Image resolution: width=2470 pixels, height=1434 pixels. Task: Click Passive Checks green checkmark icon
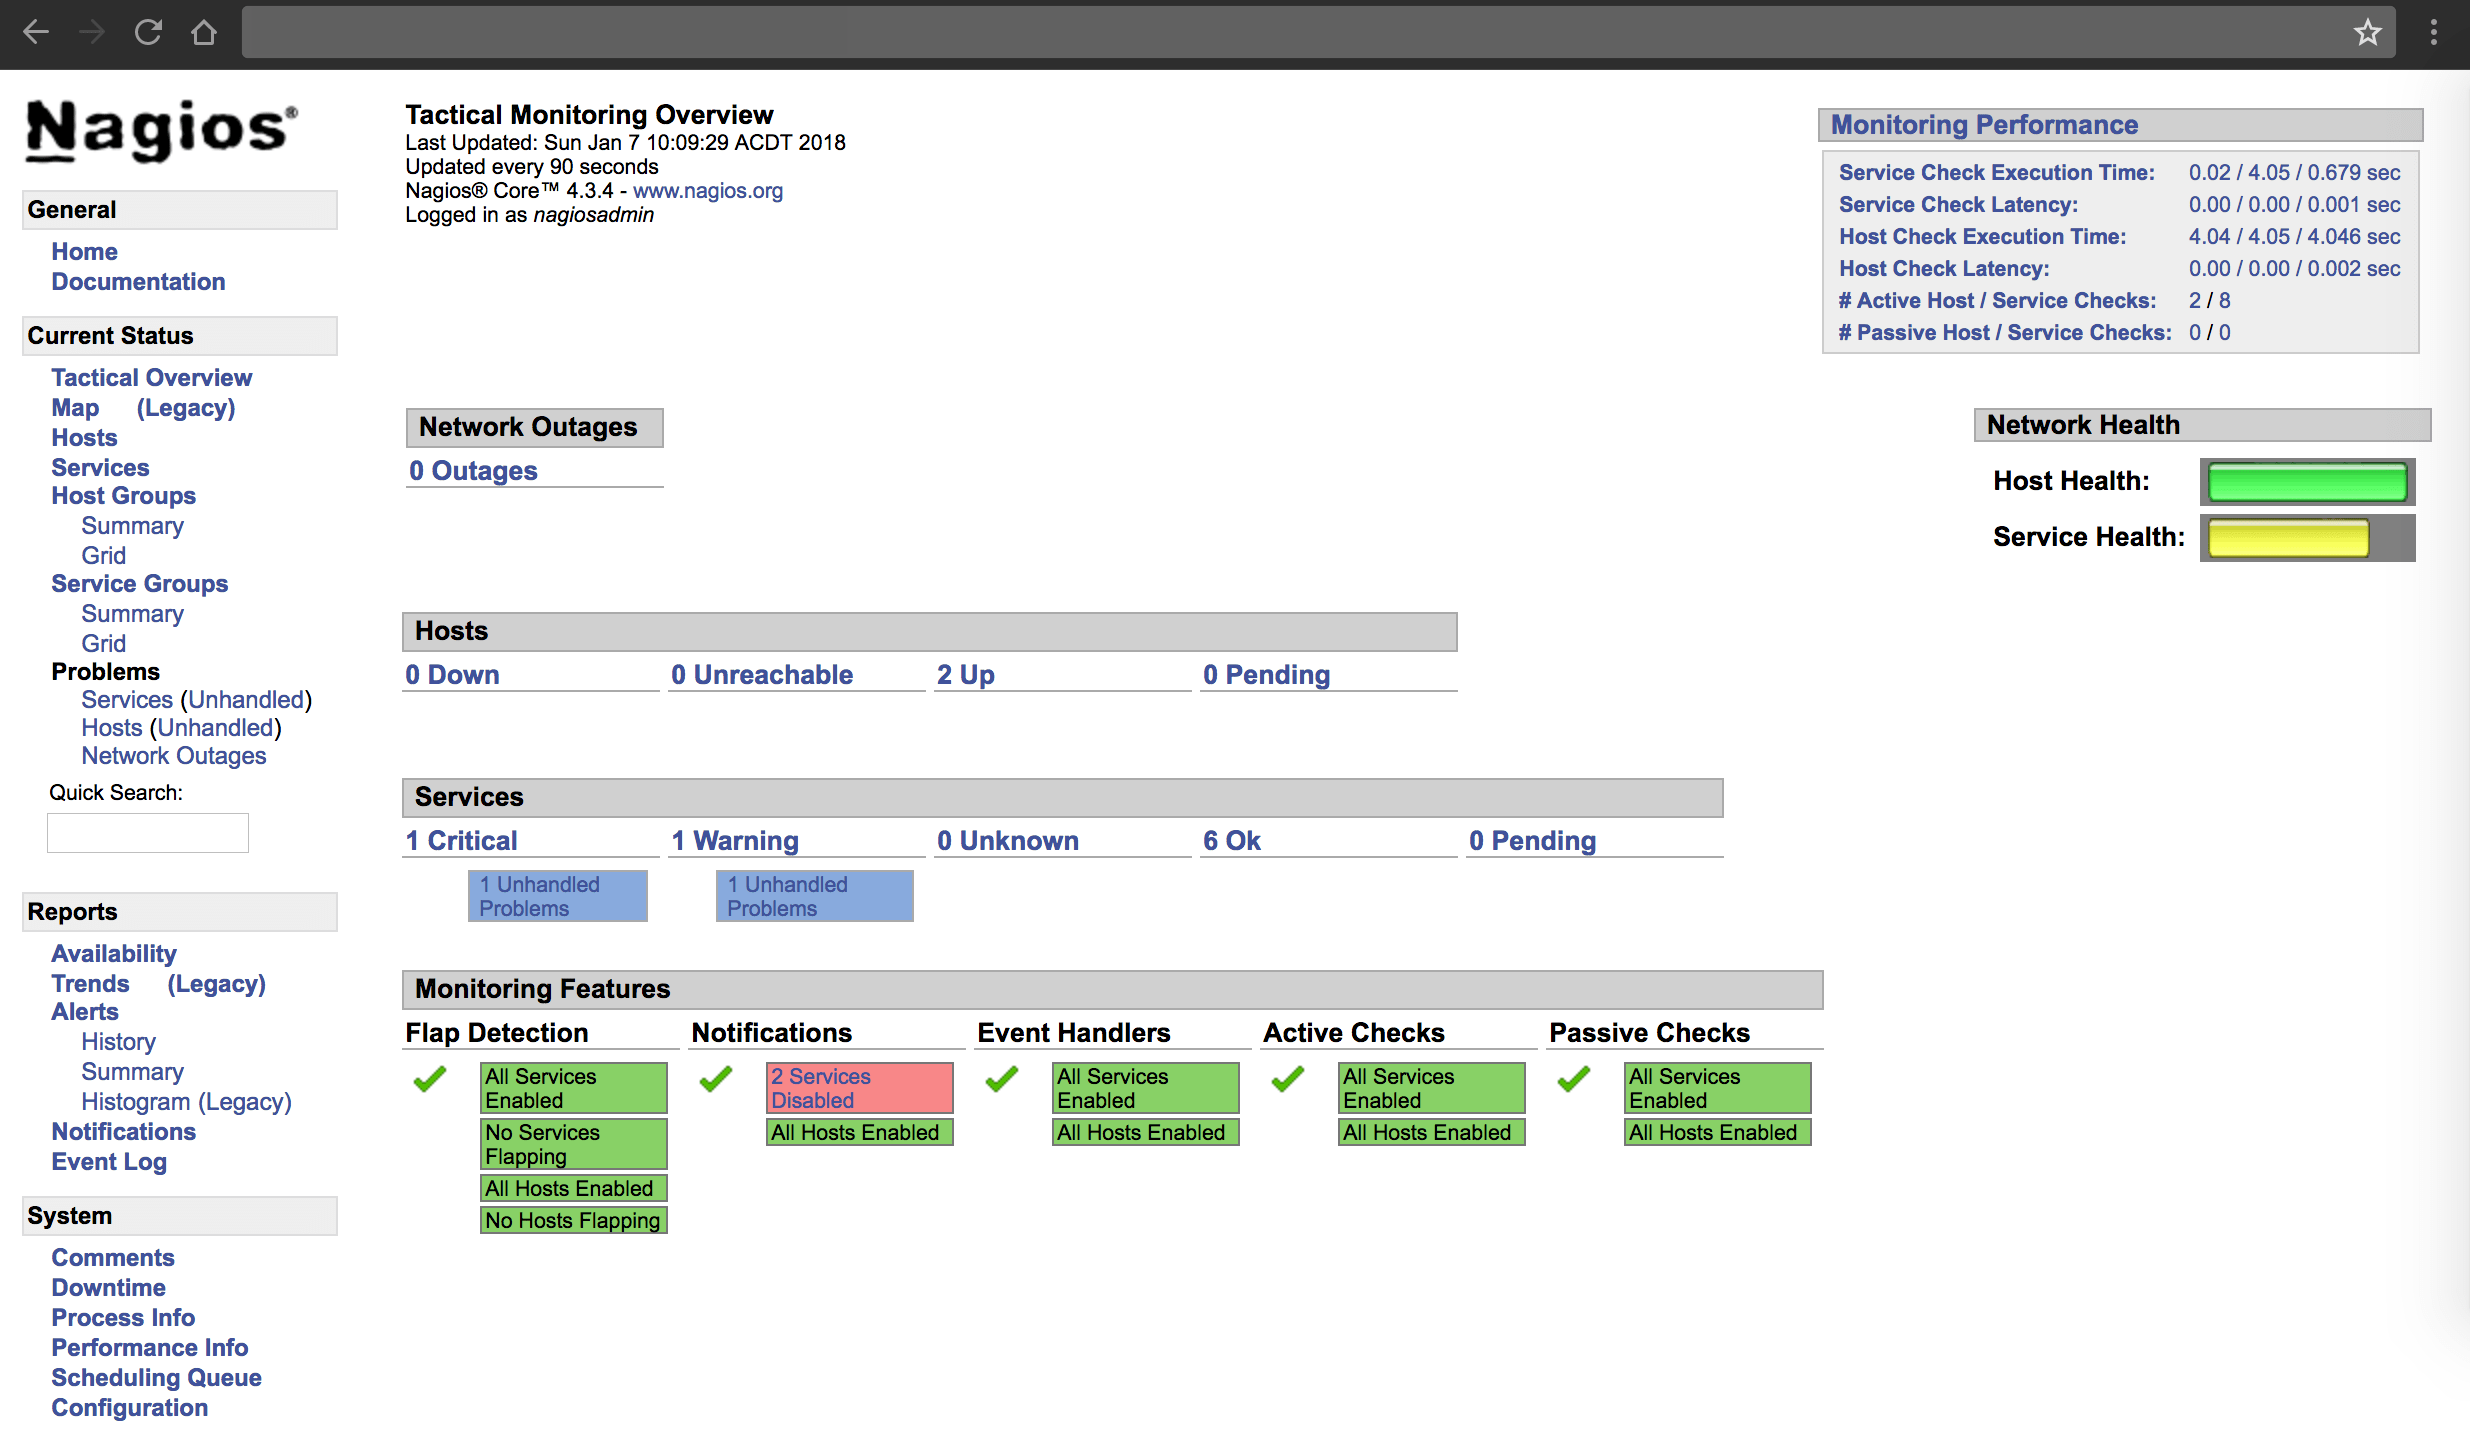point(1574,1079)
